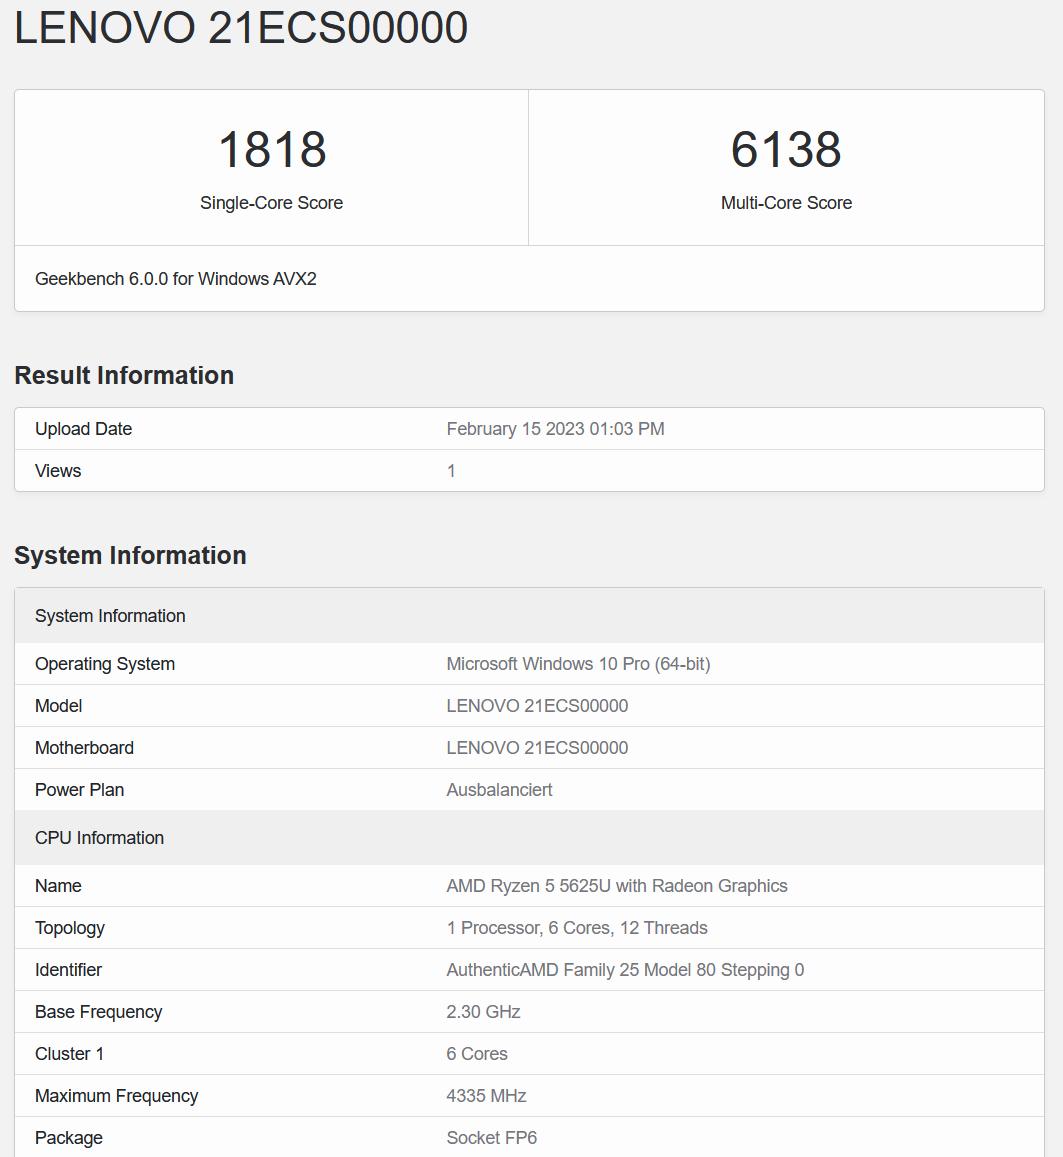Click the Operating System label

click(105, 664)
